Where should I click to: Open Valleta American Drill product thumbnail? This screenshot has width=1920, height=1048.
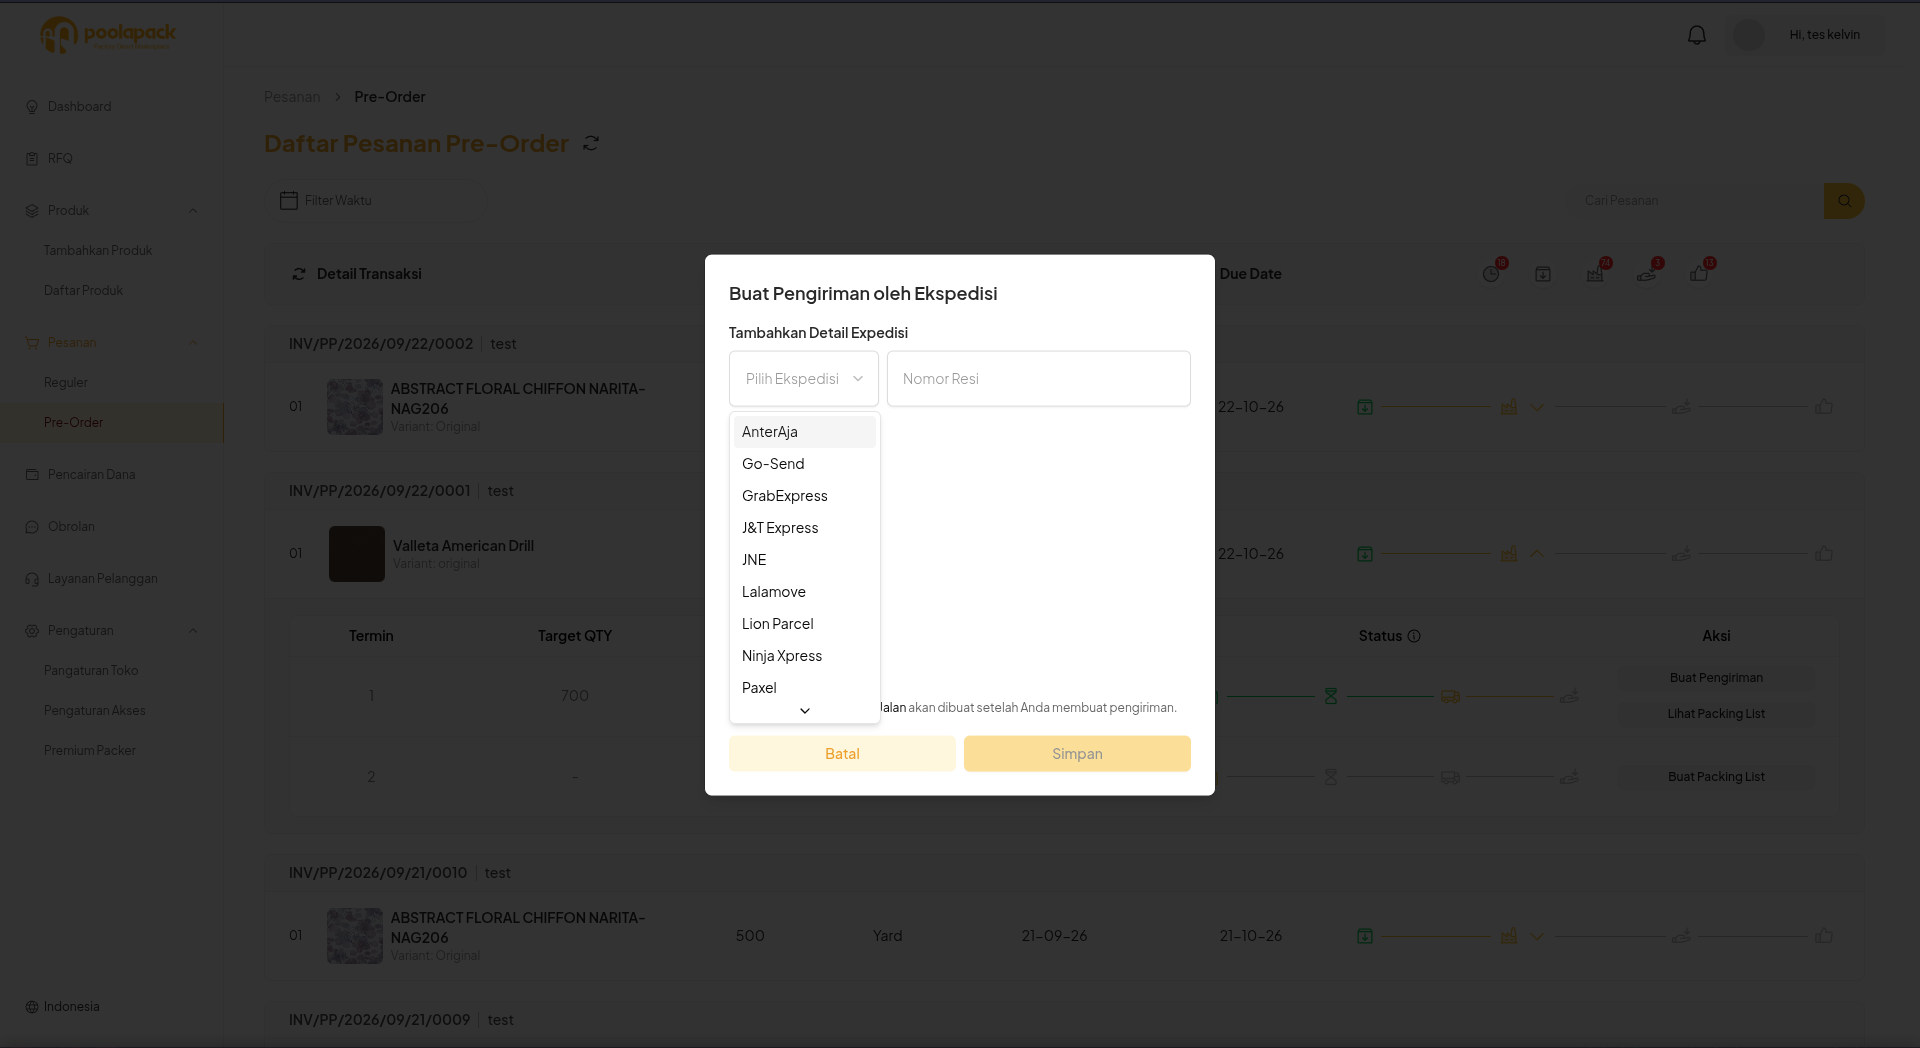(357, 554)
